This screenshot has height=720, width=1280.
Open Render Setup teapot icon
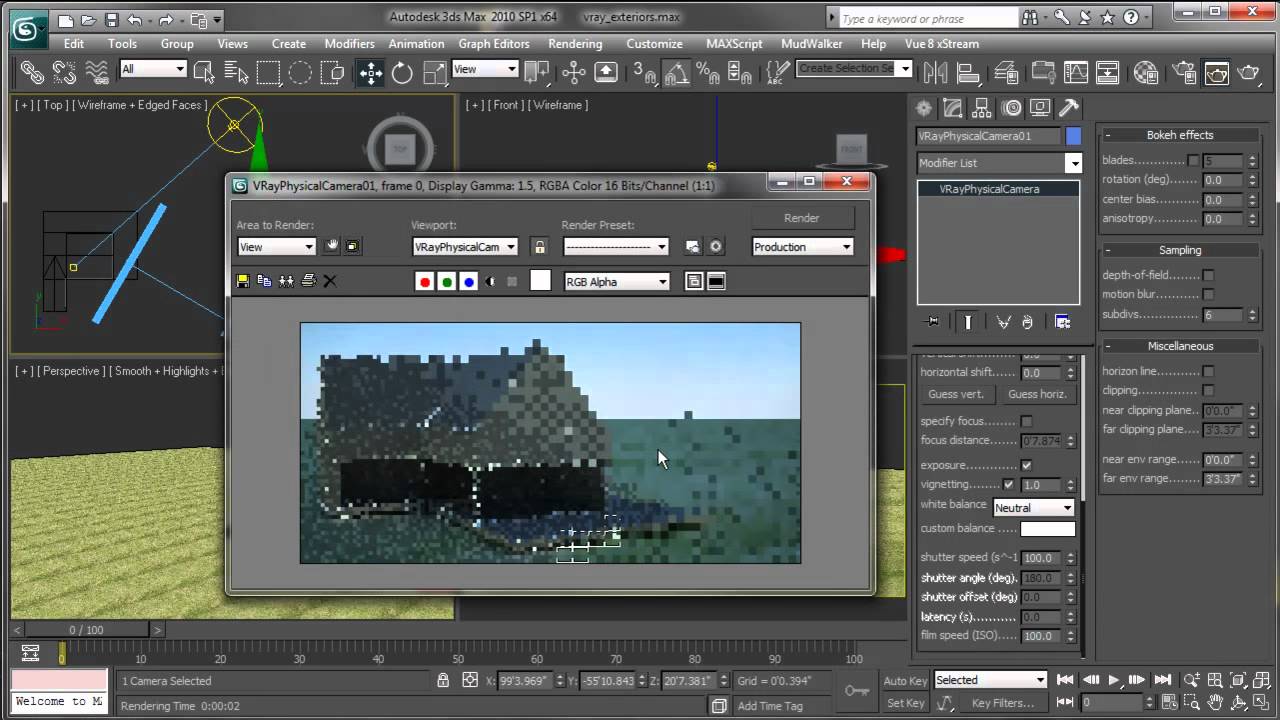coord(1185,72)
